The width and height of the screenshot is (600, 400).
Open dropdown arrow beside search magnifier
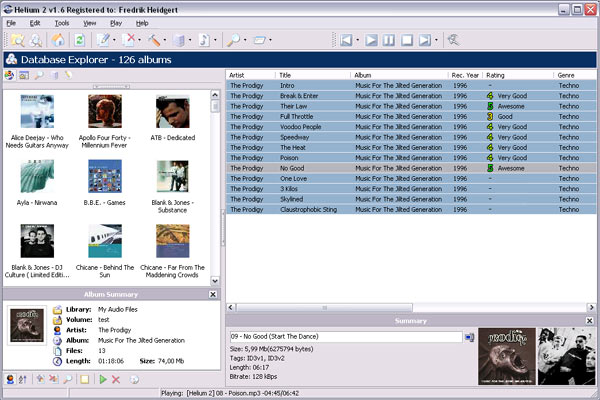(245, 40)
